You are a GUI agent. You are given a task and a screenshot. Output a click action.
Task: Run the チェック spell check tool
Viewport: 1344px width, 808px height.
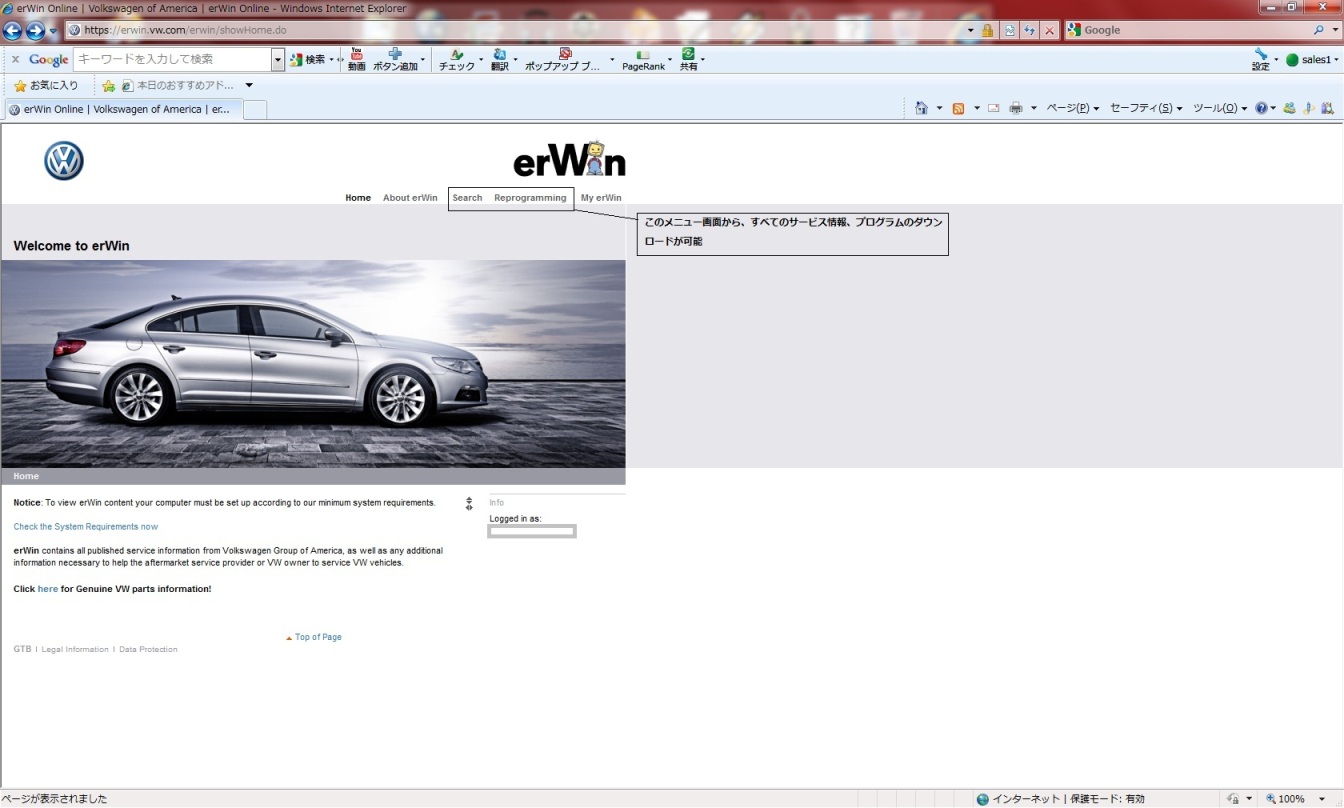tap(457, 60)
